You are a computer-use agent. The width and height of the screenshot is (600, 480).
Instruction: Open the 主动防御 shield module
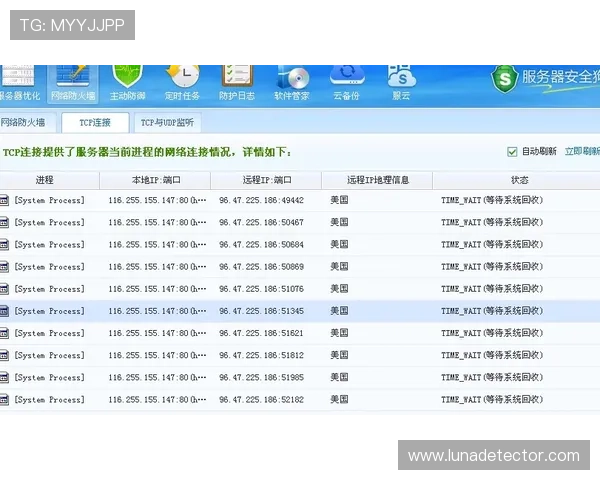[127, 83]
